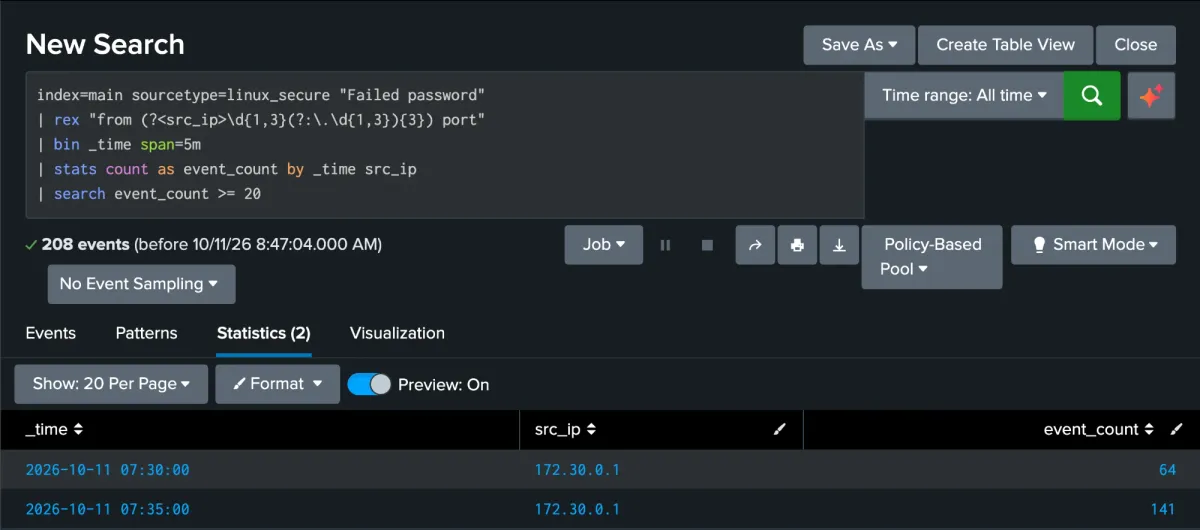Click the 208 events status text

pos(86,244)
